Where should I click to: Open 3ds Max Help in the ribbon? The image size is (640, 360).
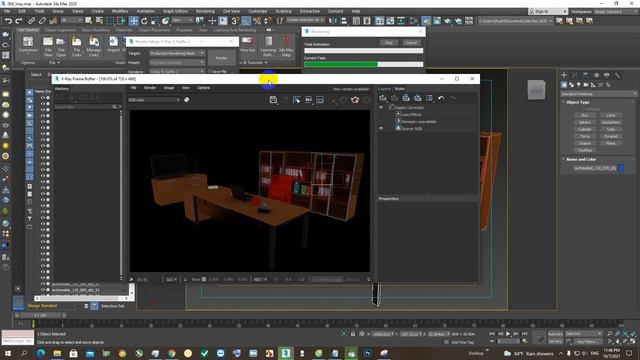click(286, 46)
